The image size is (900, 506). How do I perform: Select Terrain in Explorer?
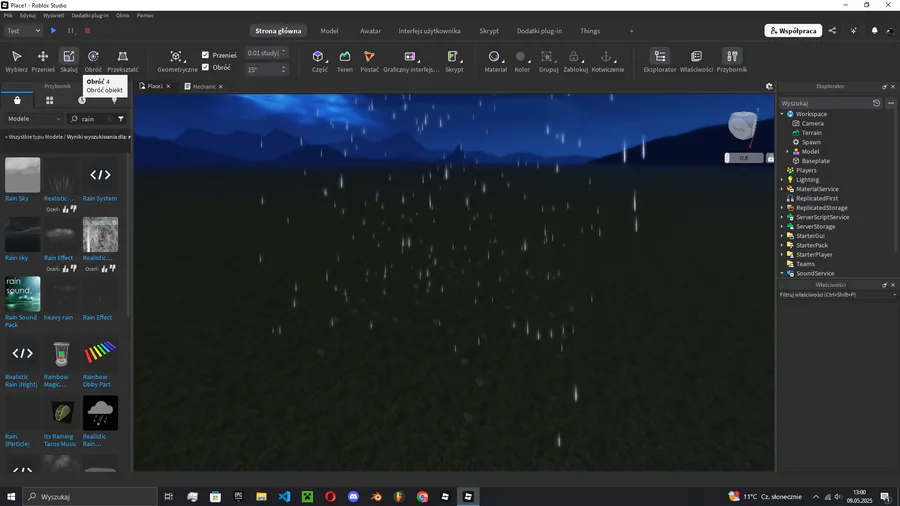click(811, 133)
